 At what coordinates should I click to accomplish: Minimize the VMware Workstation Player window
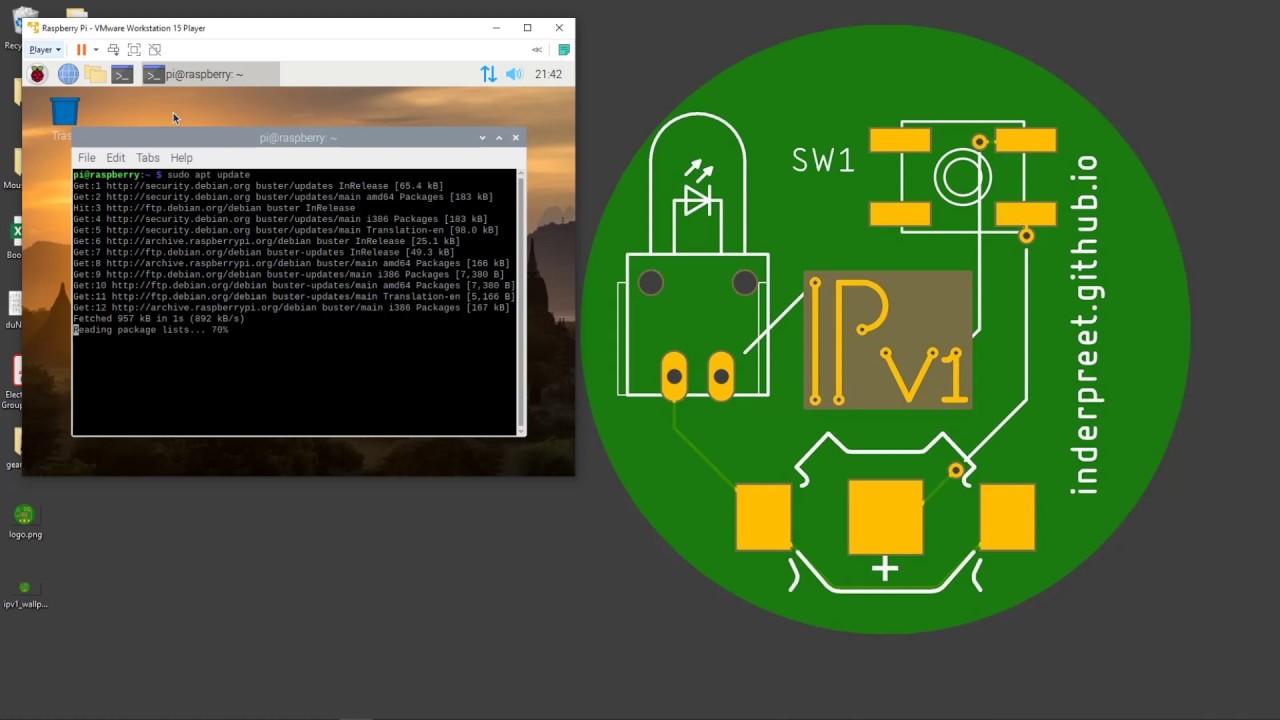pyautogui.click(x=496, y=28)
